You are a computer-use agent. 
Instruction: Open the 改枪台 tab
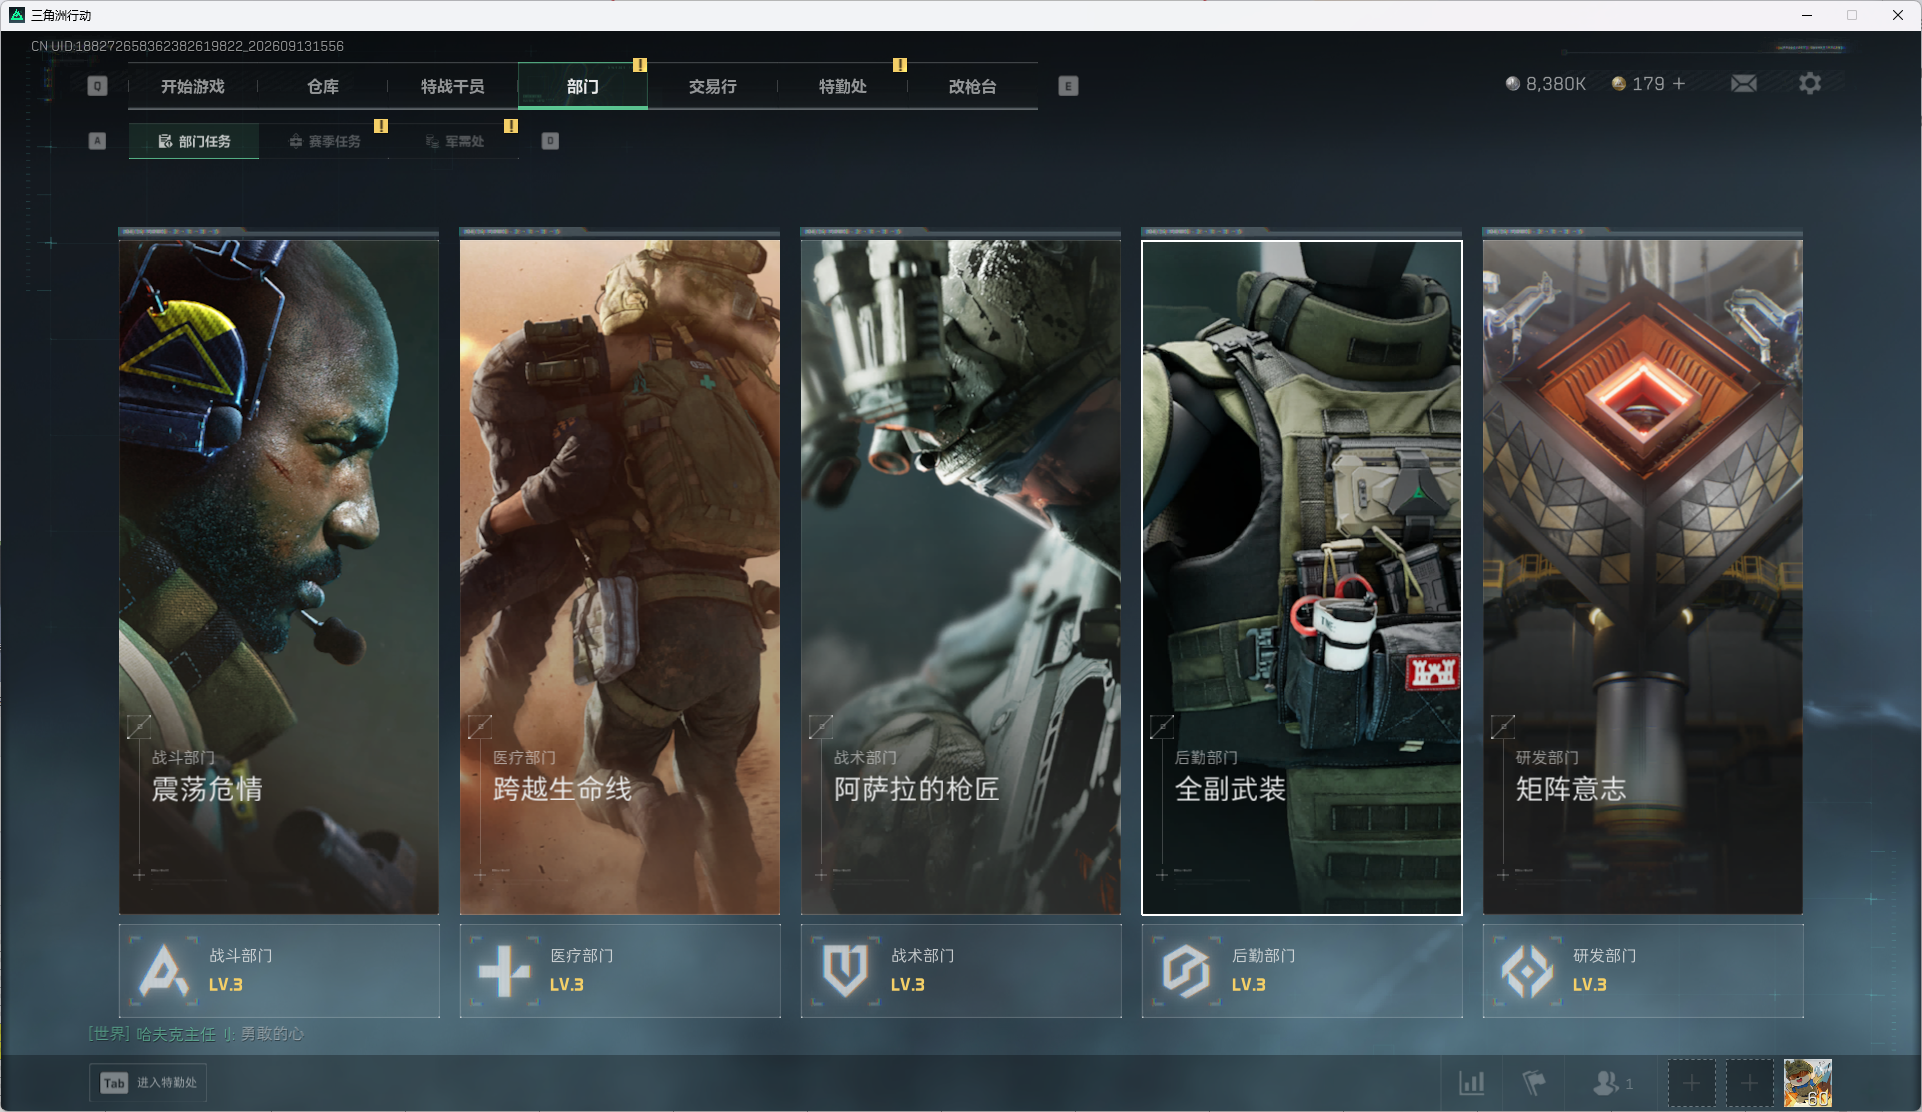973,86
